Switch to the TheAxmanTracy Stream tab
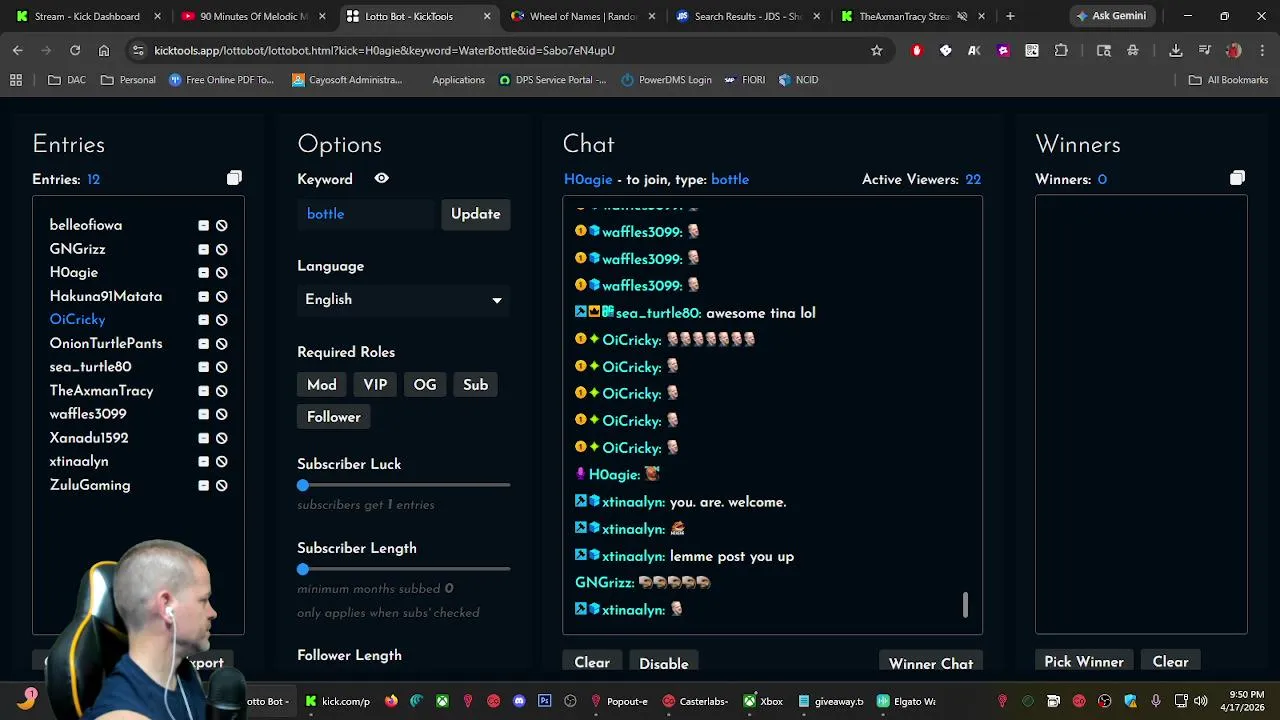The image size is (1280, 720). [912, 16]
